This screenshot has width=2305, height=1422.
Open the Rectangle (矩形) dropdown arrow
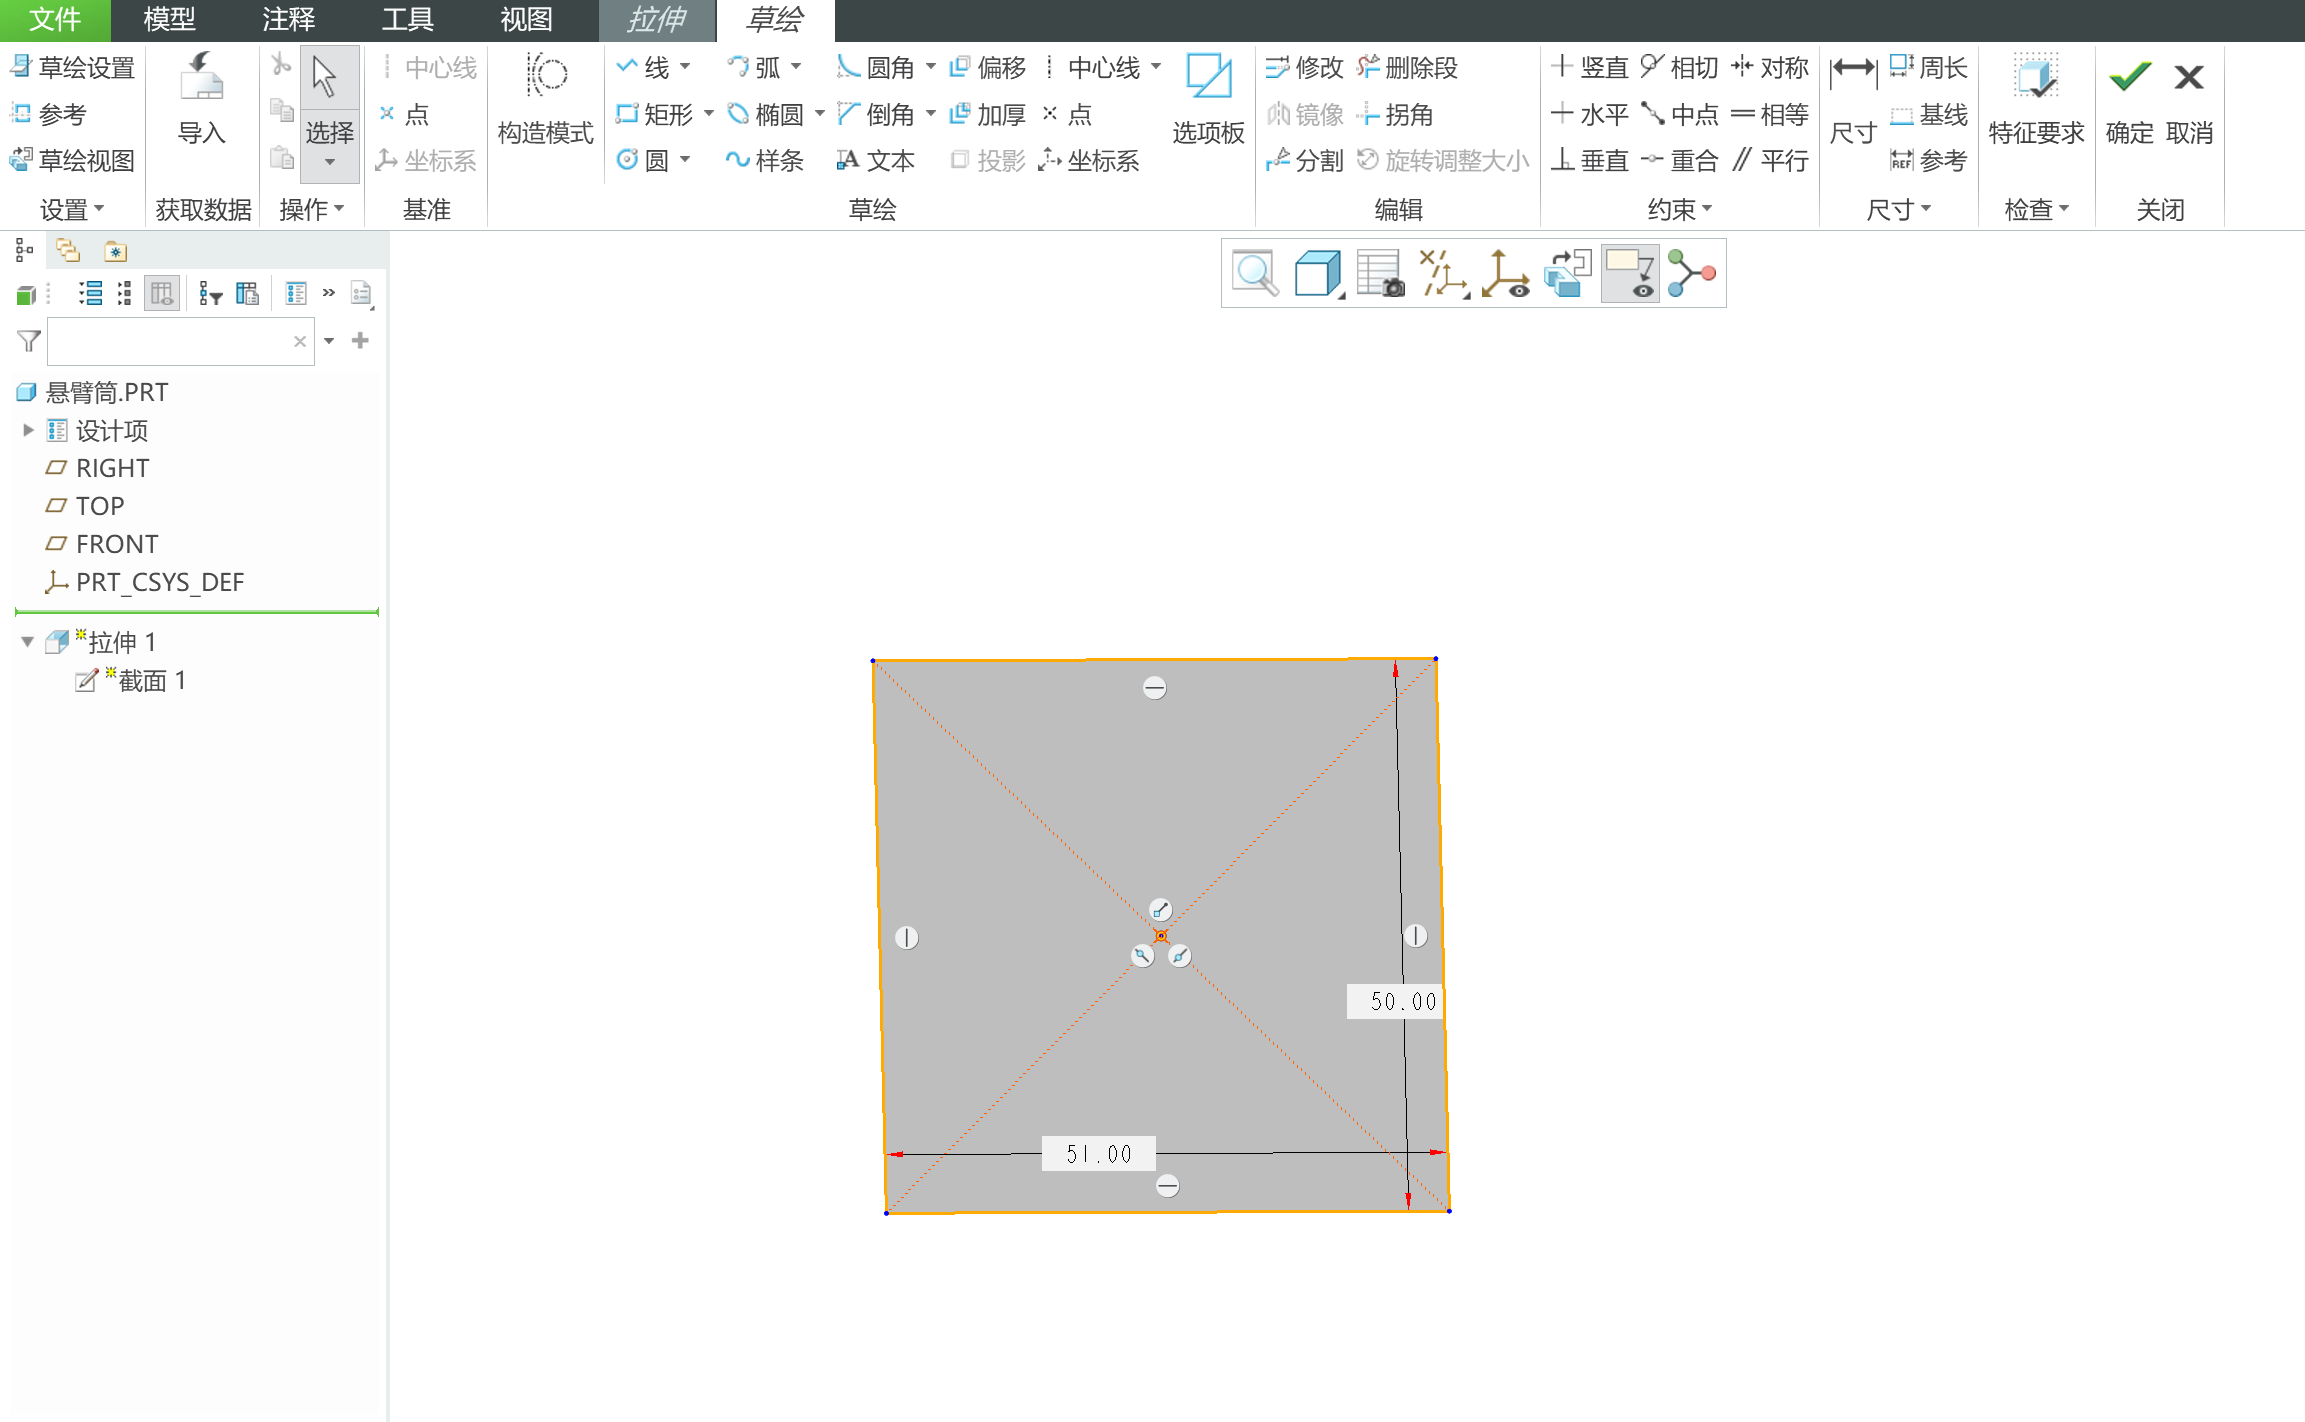[x=709, y=114]
